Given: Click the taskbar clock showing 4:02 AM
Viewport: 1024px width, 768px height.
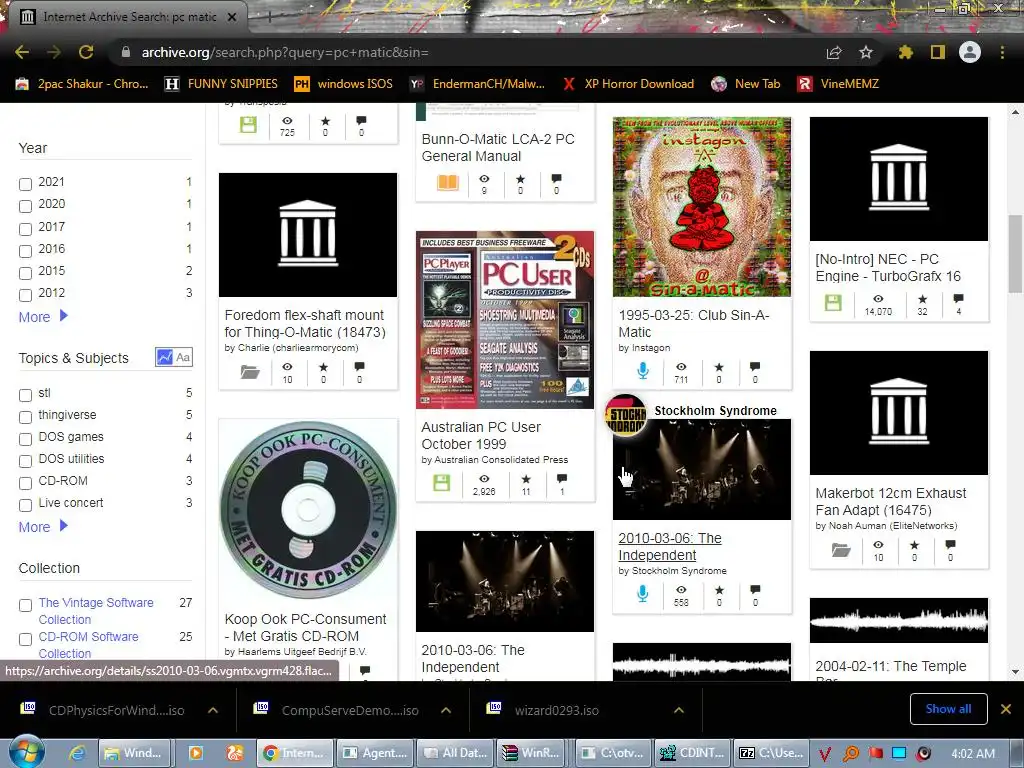Looking at the screenshot, I should pyautogui.click(x=973, y=753).
